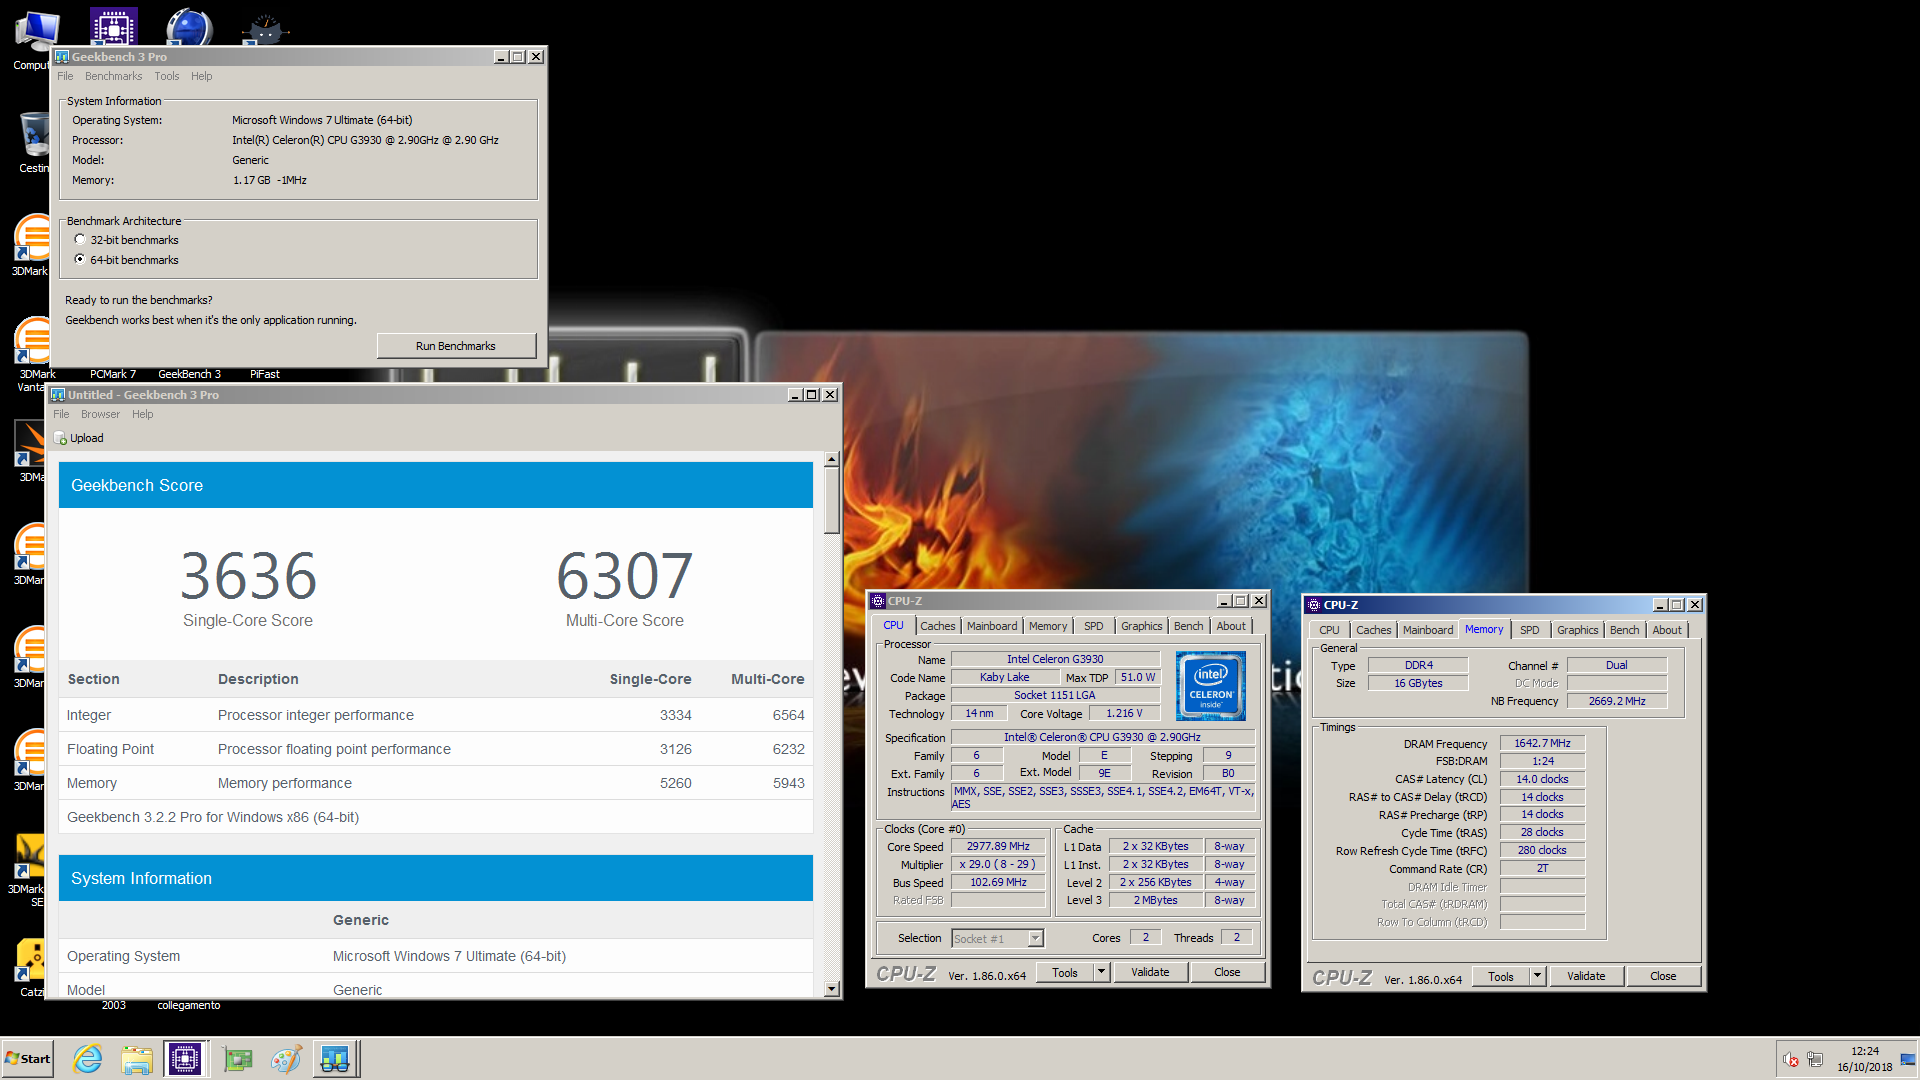Click the Upload icon in Geekbench results

point(61,438)
